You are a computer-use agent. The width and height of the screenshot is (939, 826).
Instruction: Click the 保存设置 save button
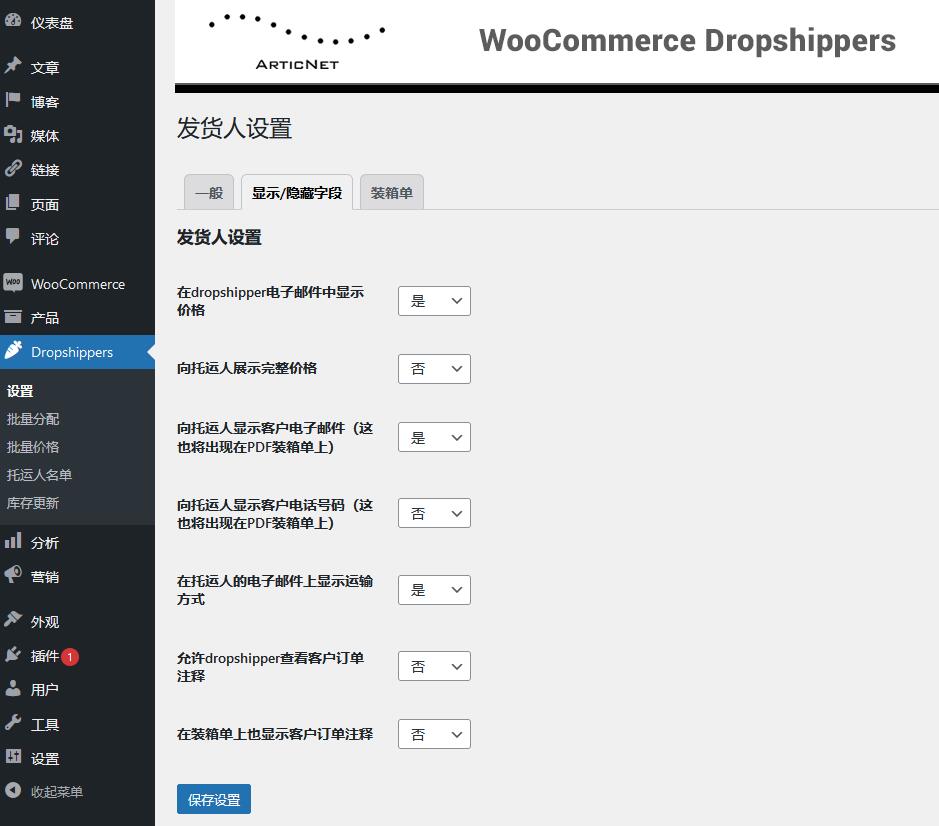pyautogui.click(x=214, y=799)
